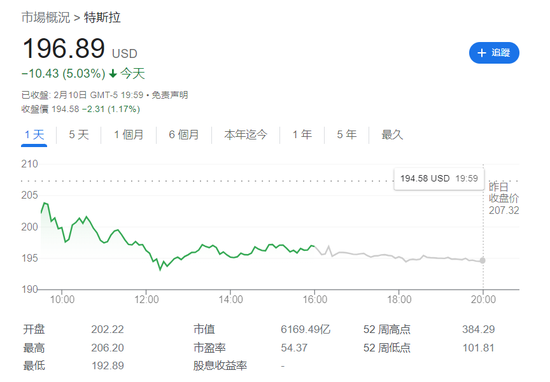
Task: Select the 1 天 tab
Action: tap(34, 135)
